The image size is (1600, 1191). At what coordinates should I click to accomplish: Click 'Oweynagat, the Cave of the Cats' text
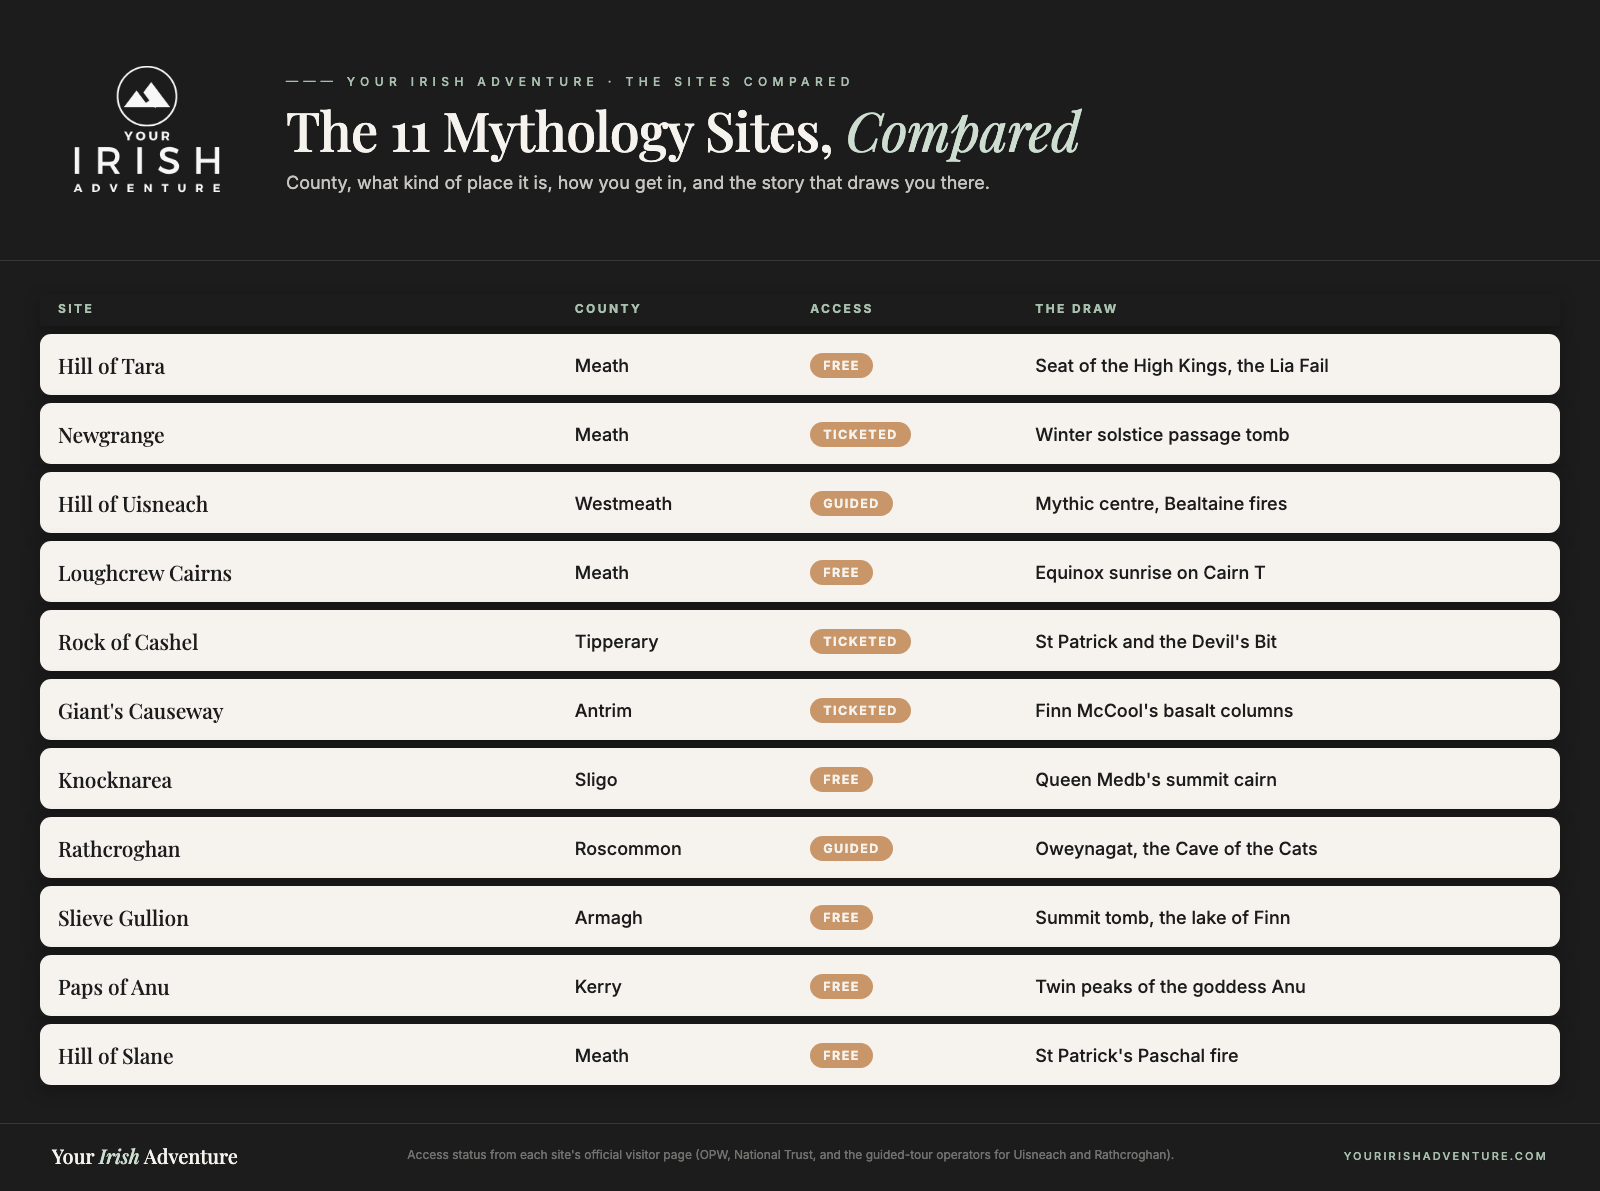click(x=1176, y=849)
